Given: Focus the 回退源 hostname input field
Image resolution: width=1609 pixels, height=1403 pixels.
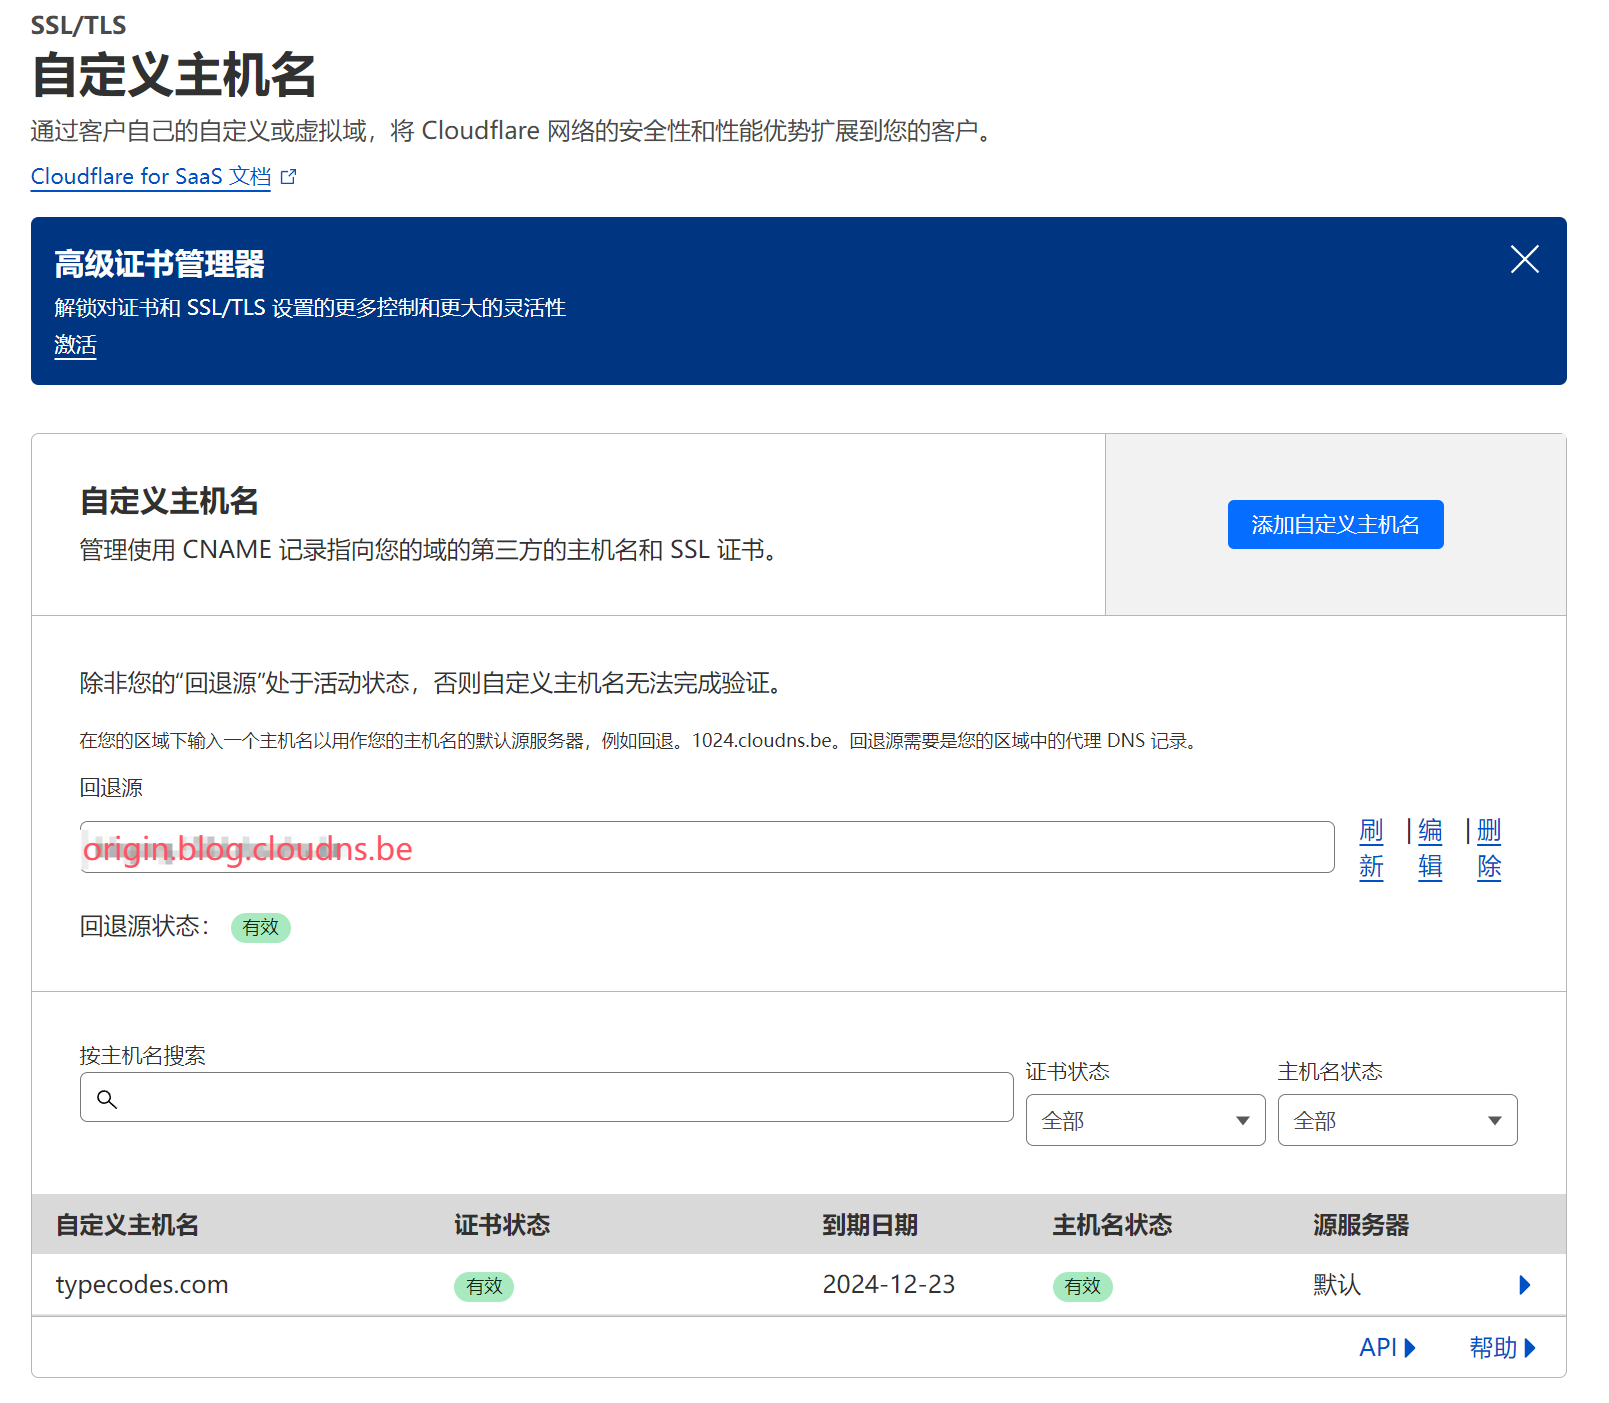Looking at the screenshot, I should tap(707, 847).
